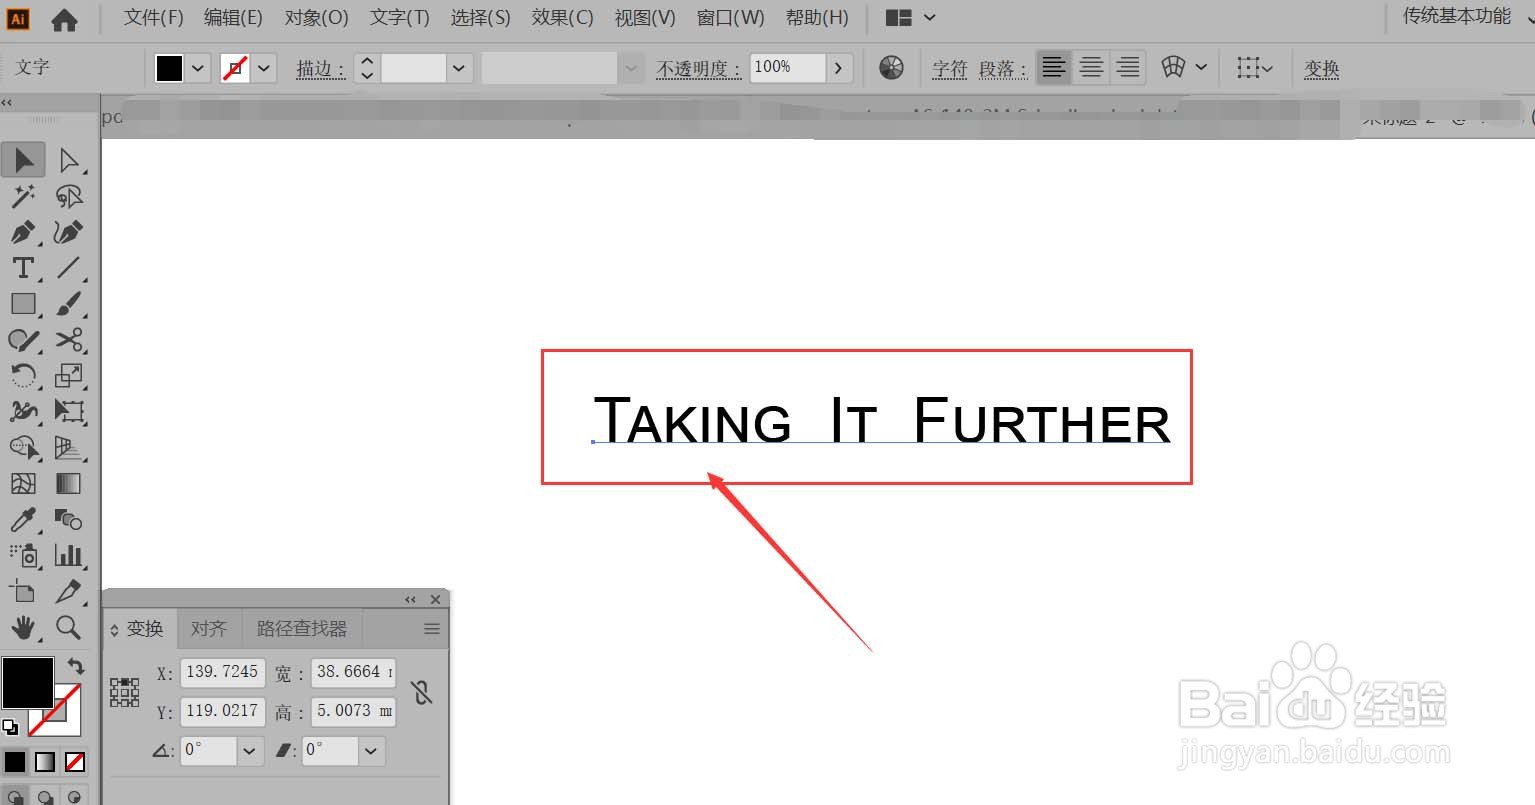Select the Symbol Sprayer tool
This screenshot has width=1535, height=805.
(x=23, y=556)
